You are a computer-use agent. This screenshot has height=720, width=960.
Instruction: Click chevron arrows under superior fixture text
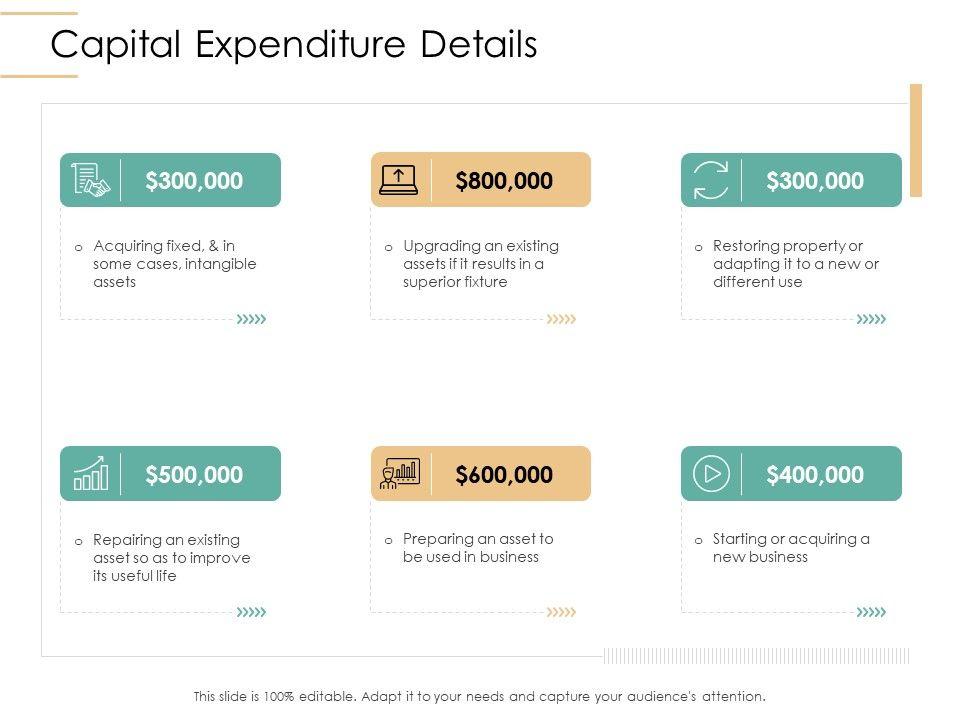562,319
